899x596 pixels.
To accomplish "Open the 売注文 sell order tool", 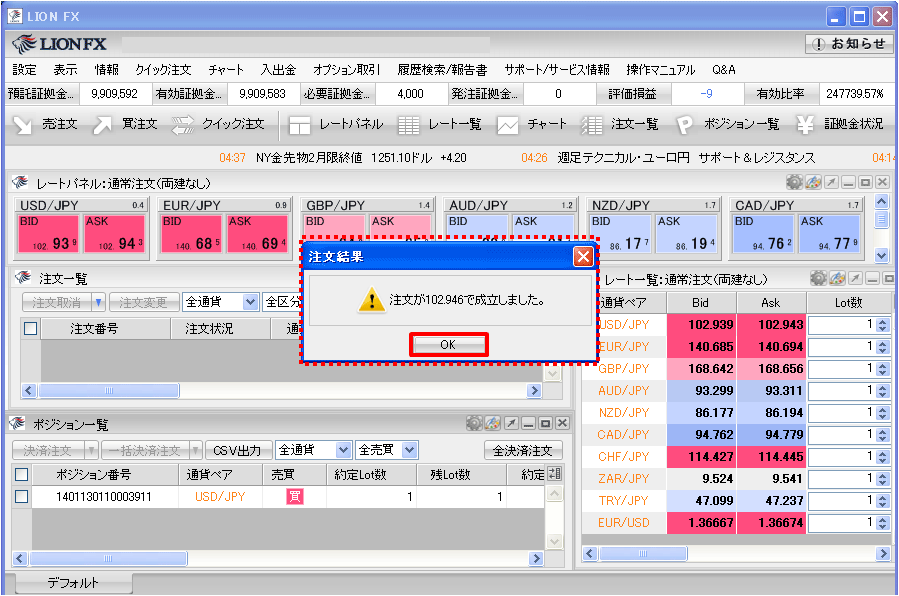I will pos(45,124).
